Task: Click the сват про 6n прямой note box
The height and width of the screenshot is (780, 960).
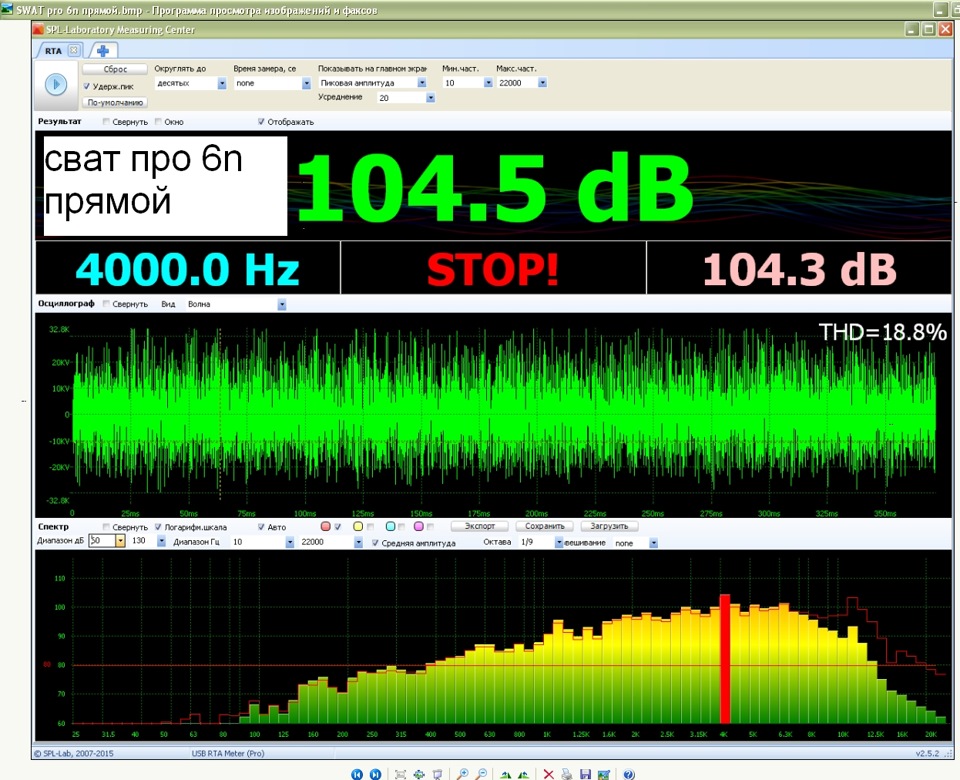Action: coord(165,186)
